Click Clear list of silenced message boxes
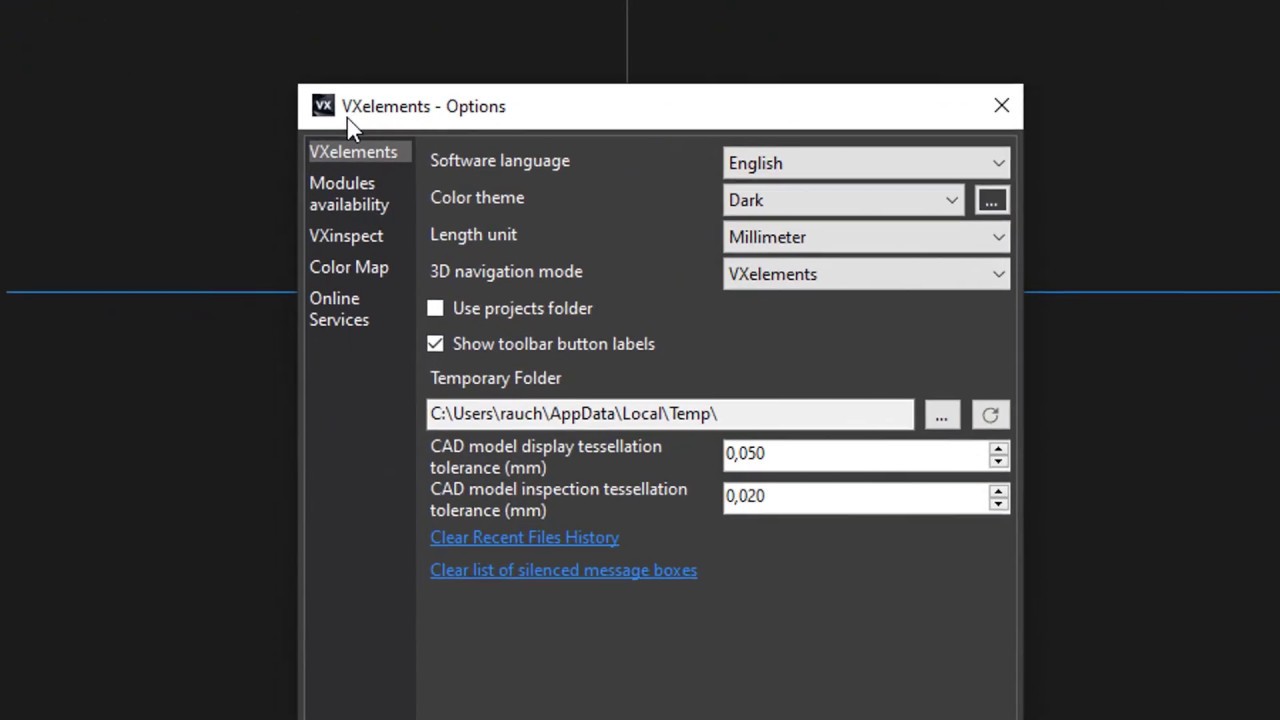Image resolution: width=1280 pixels, height=720 pixels. 563,570
